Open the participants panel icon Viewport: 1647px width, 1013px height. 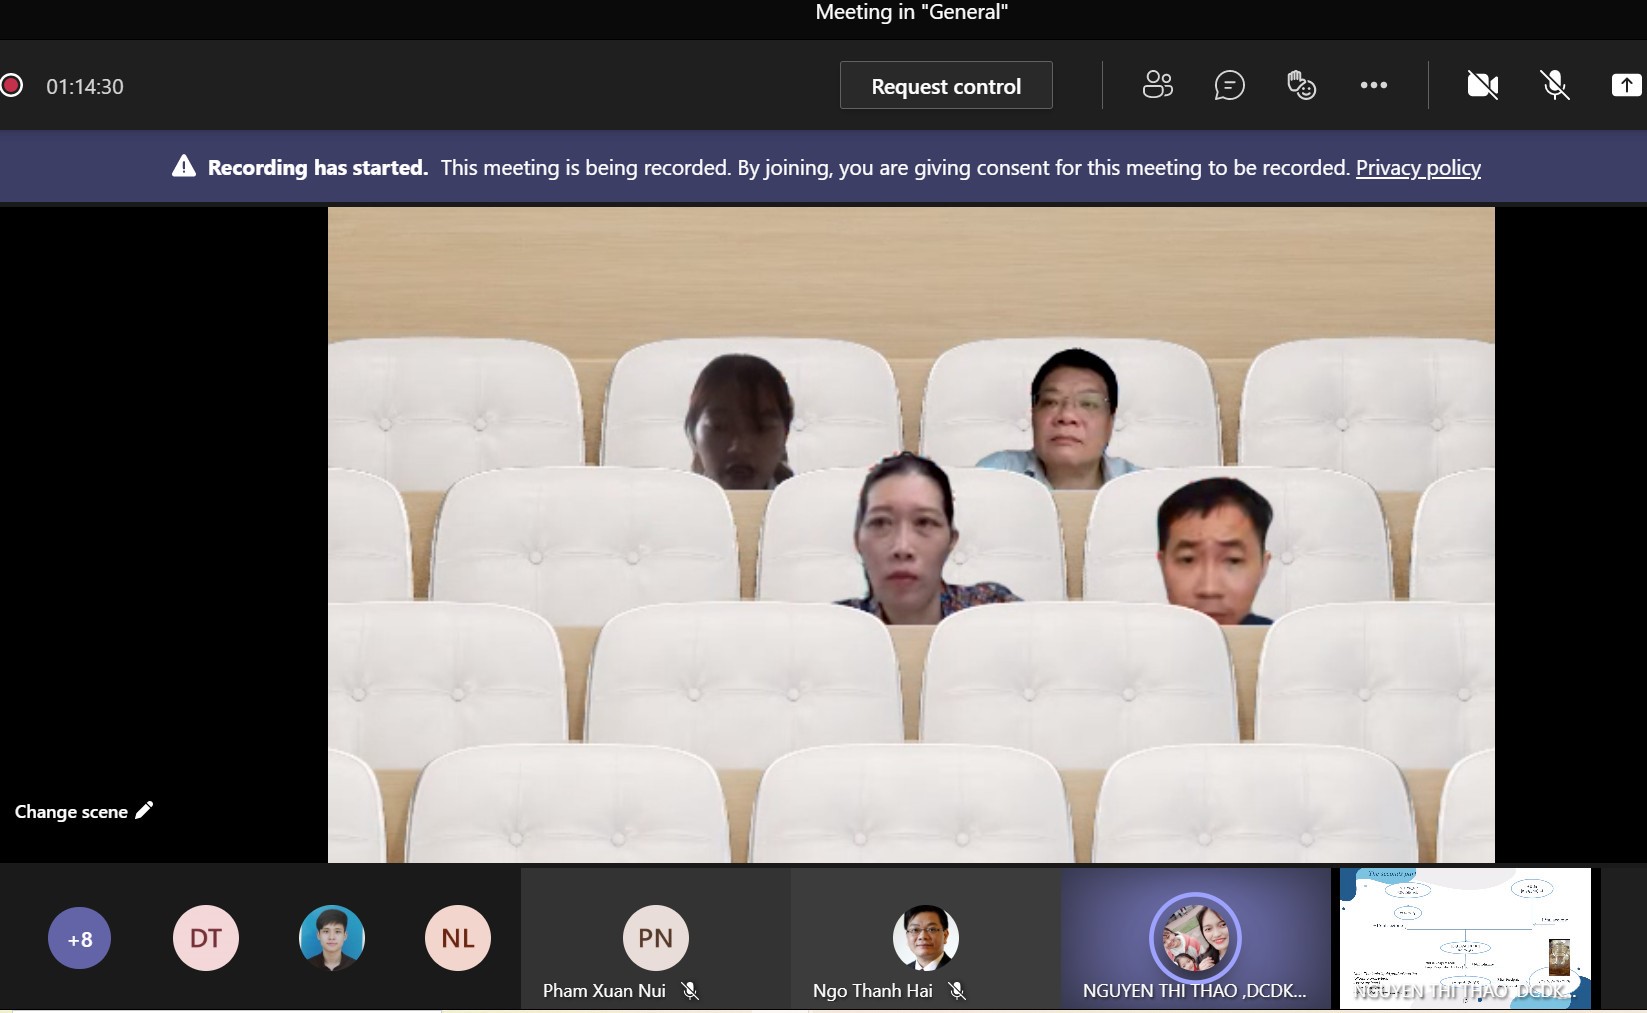tap(1157, 85)
